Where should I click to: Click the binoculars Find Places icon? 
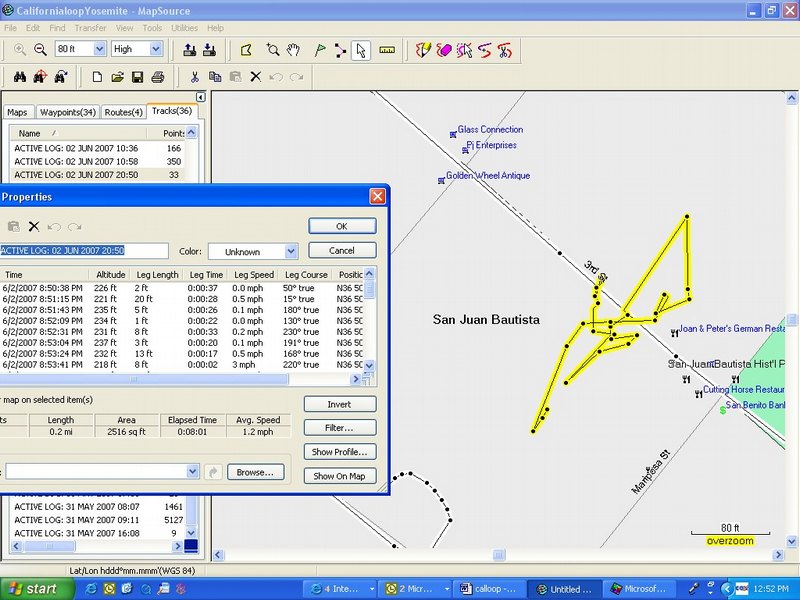[x=18, y=77]
